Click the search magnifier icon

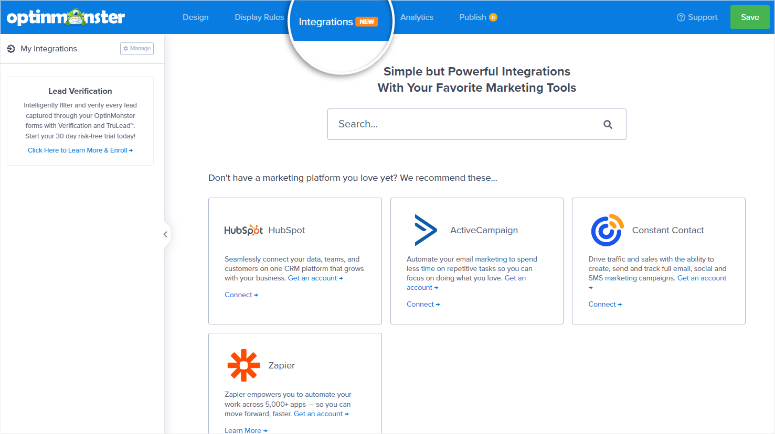tap(608, 125)
